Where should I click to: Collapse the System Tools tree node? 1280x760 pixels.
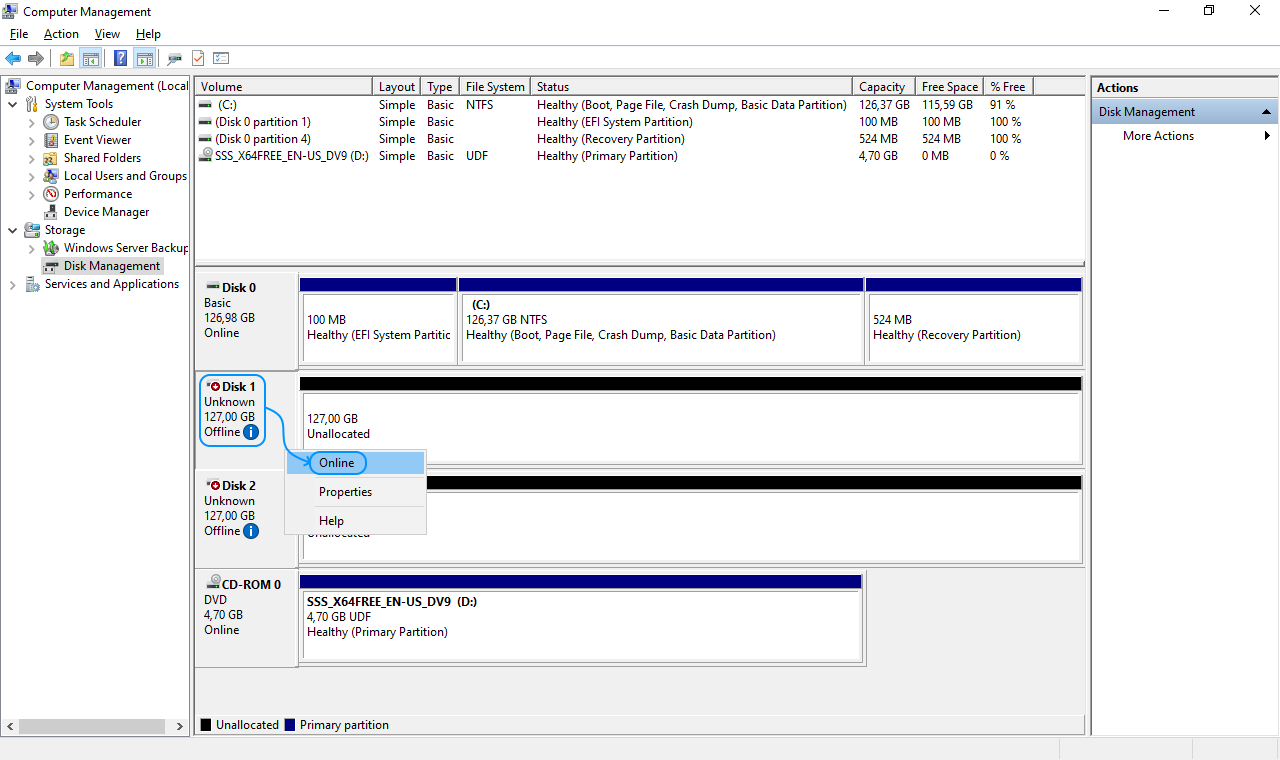pyautogui.click(x=12, y=104)
